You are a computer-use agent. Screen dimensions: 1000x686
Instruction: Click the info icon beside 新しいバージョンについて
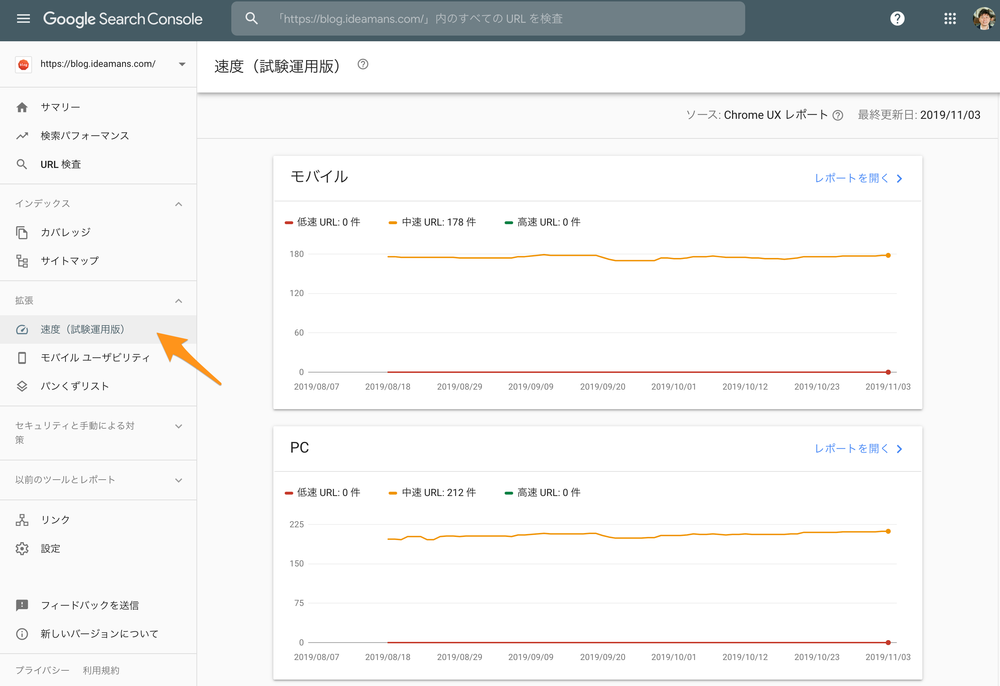tap(22, 634)
